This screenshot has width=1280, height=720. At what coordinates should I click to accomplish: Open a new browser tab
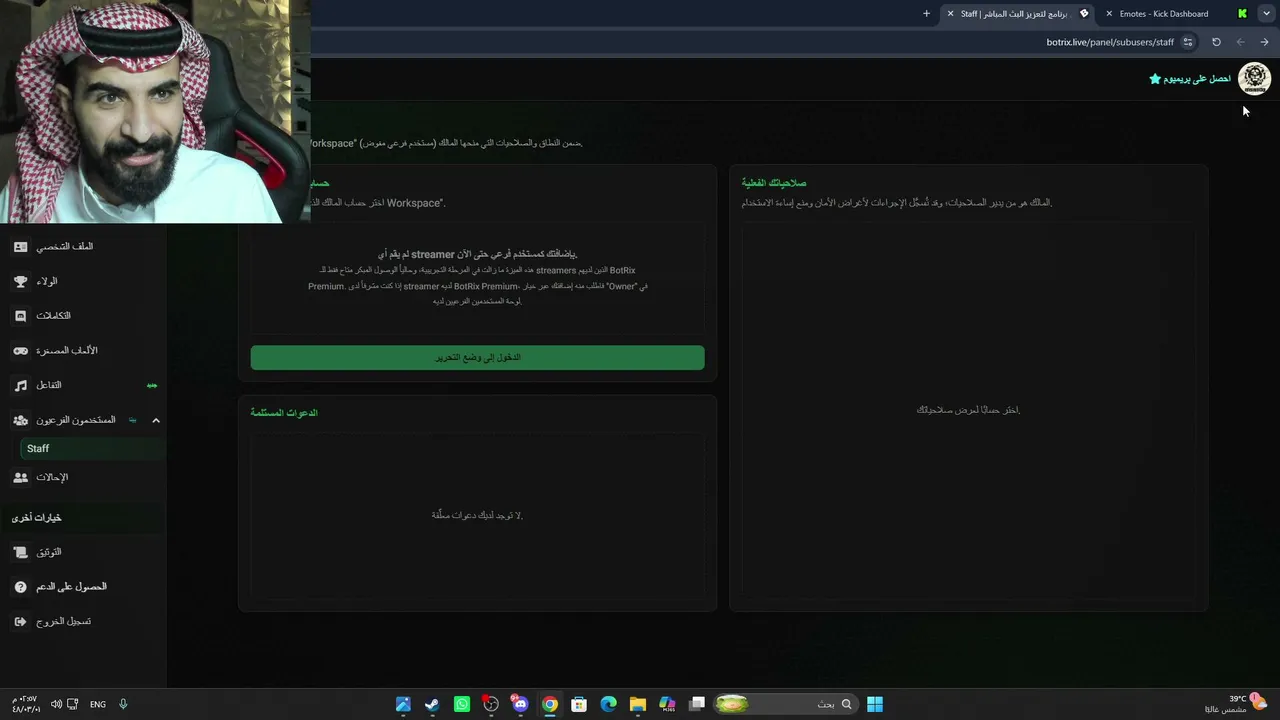click(926, 14)
